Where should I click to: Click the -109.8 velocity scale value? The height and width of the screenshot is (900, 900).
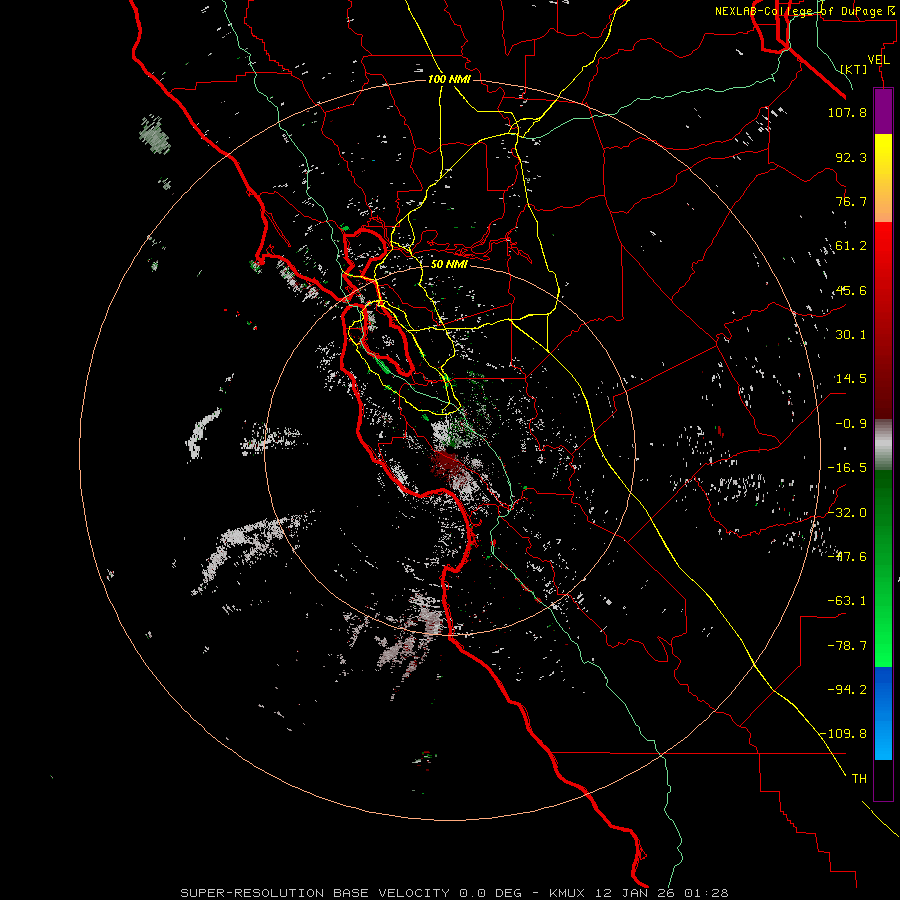coord(844,734)
